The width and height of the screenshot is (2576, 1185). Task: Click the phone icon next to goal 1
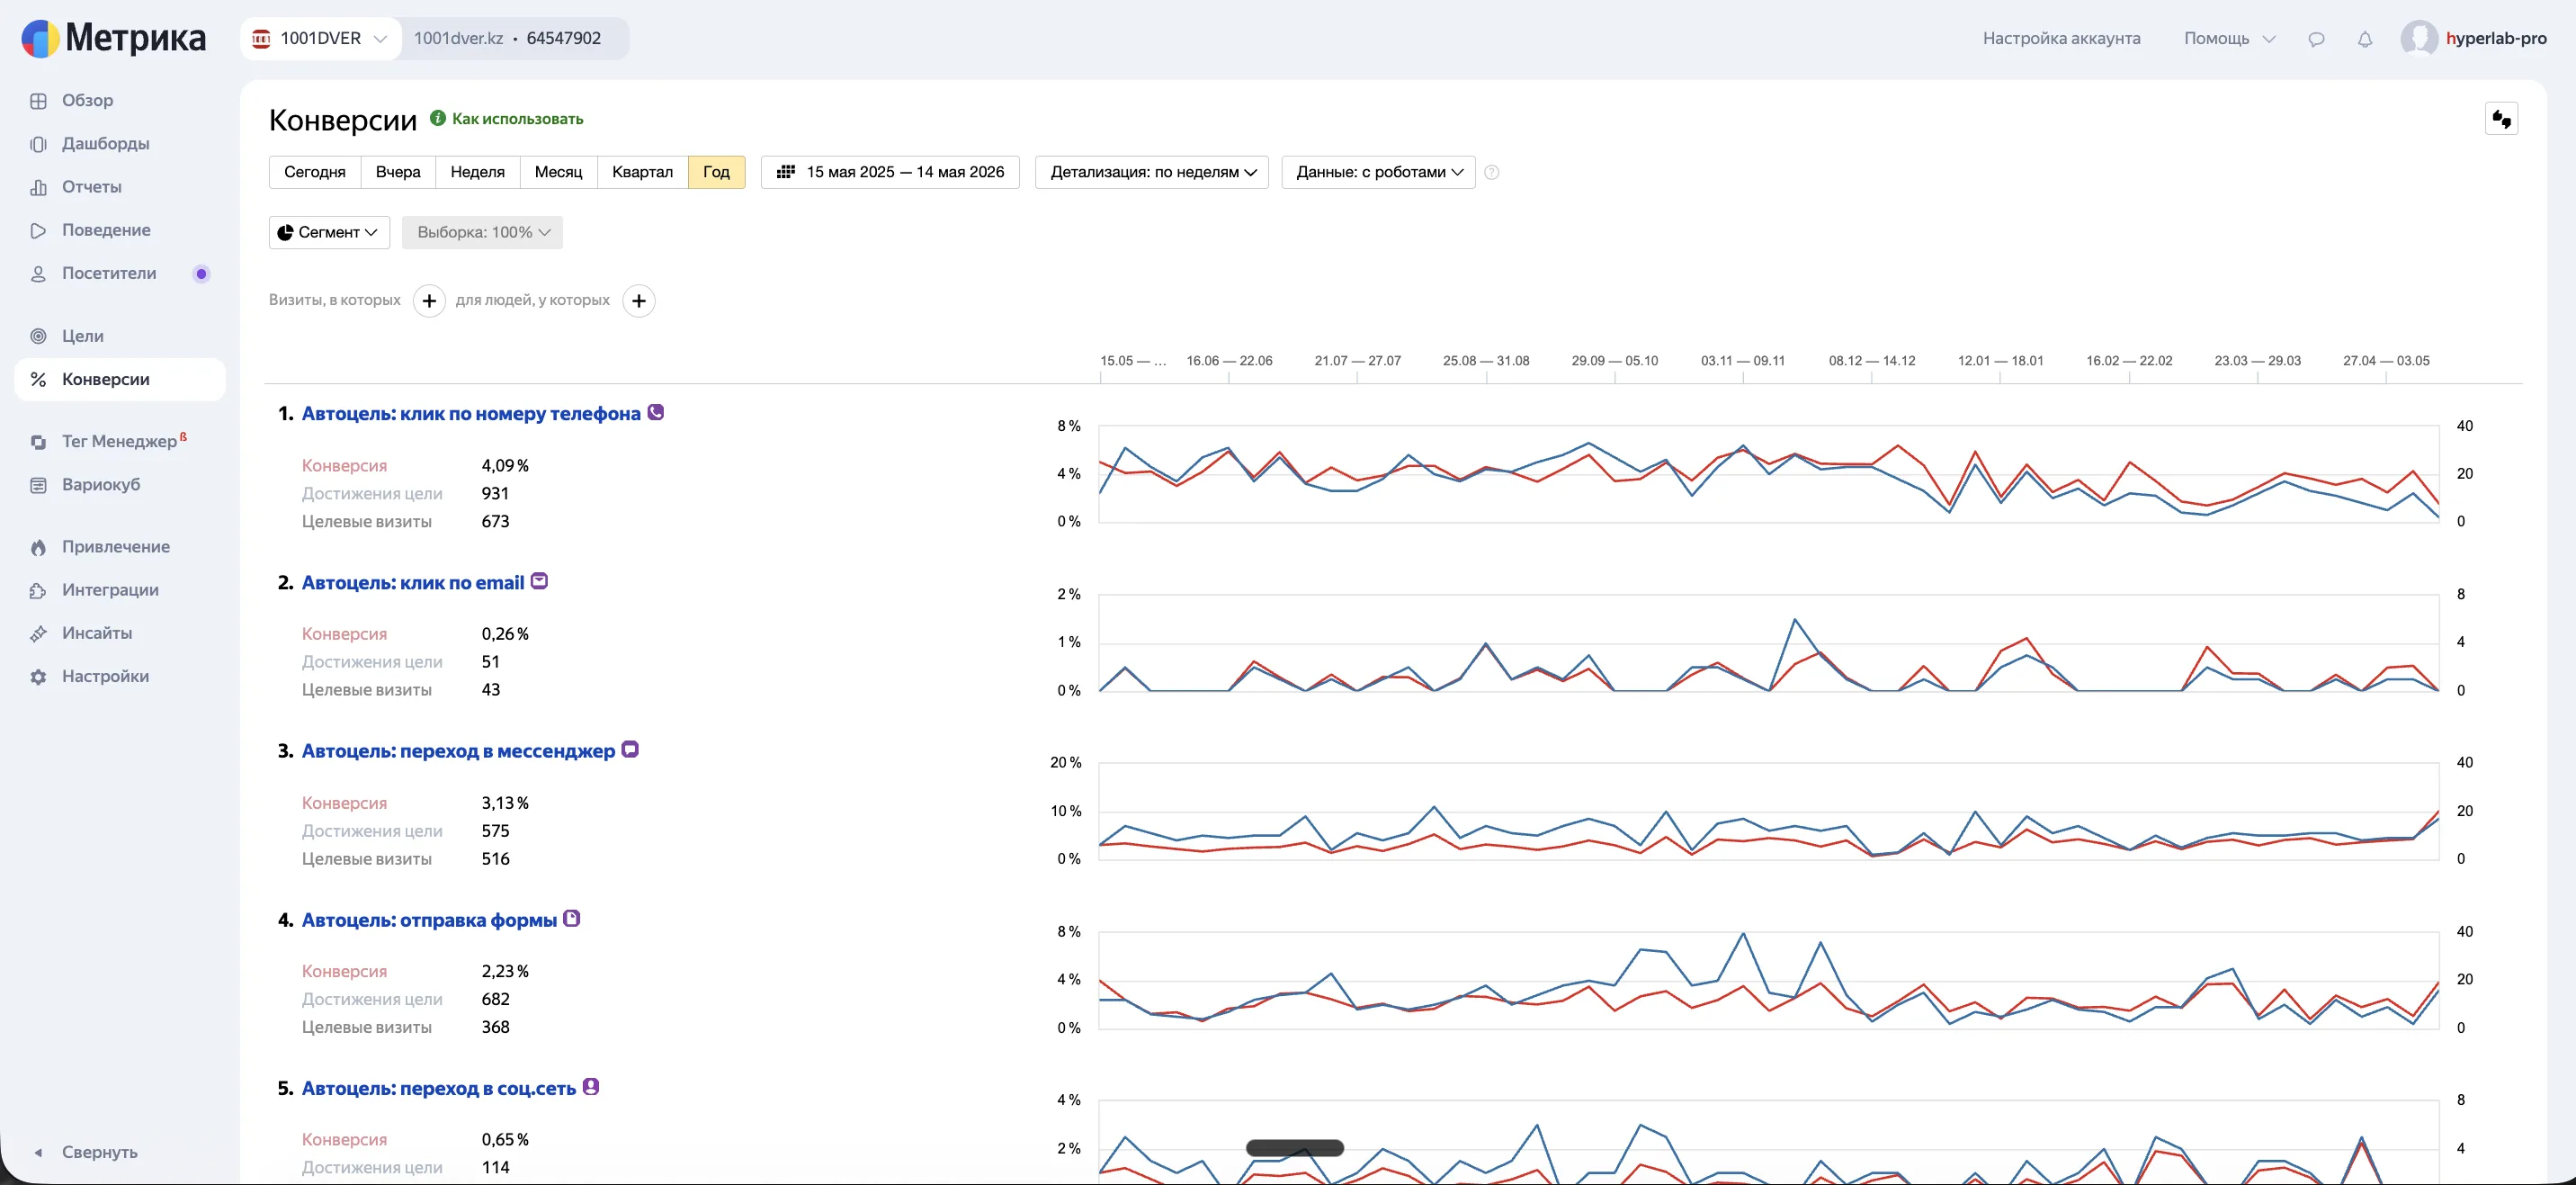(656, 412)
